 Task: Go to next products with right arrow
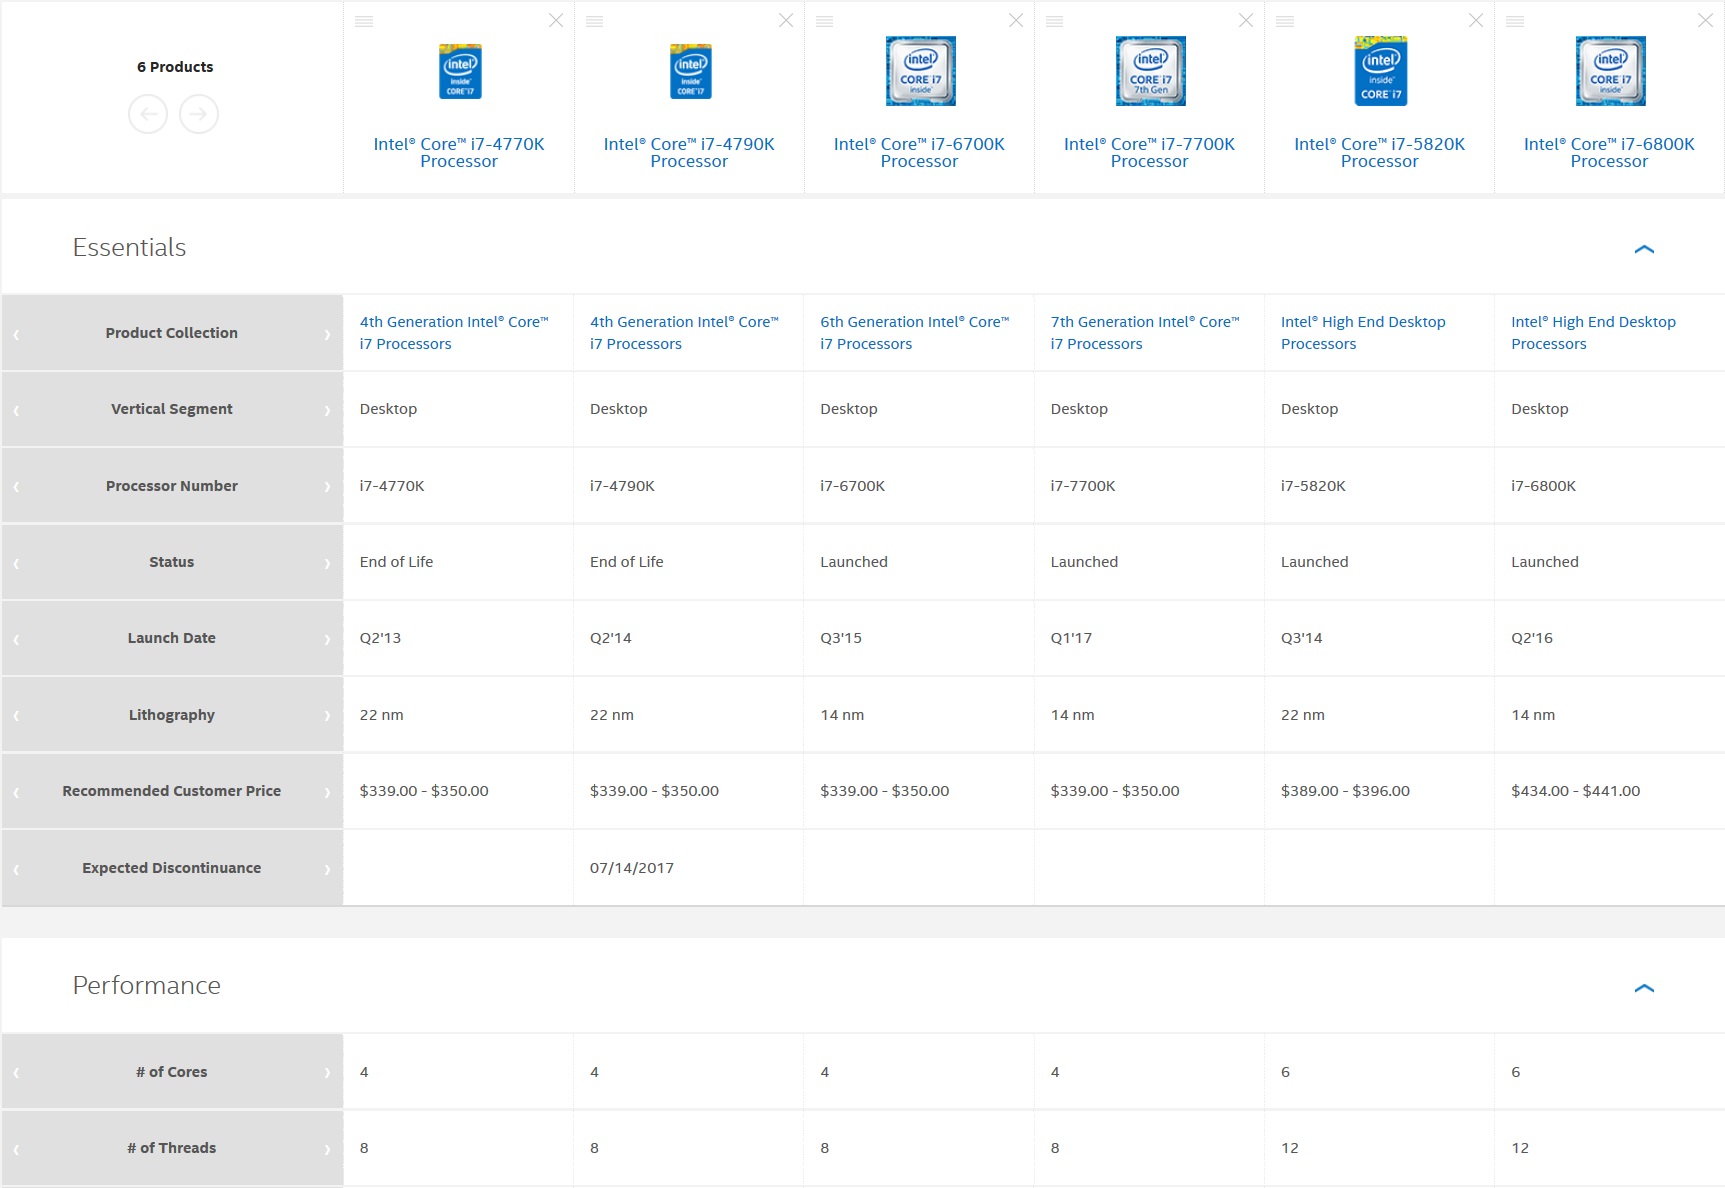tap(199, 114)
